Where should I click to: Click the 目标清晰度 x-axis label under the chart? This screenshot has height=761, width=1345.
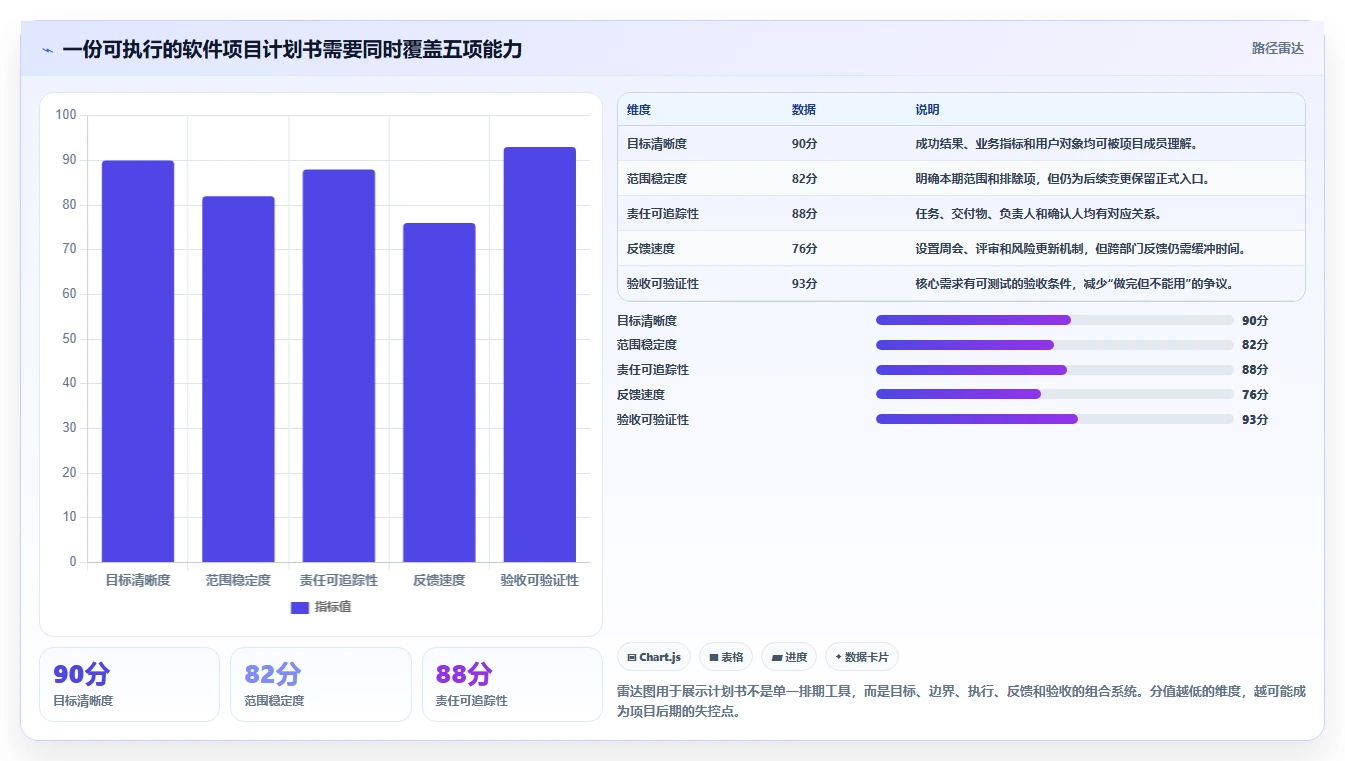(138, 580)
